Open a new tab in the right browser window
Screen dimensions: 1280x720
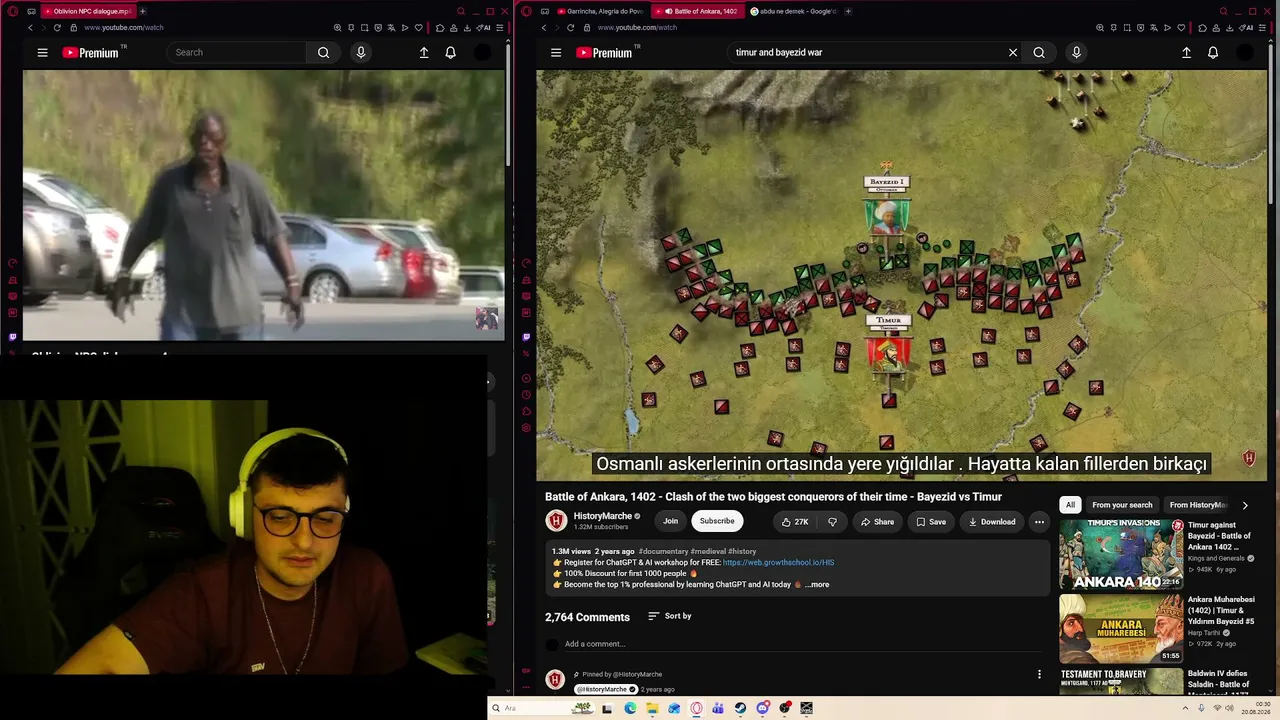coord(848,11)
